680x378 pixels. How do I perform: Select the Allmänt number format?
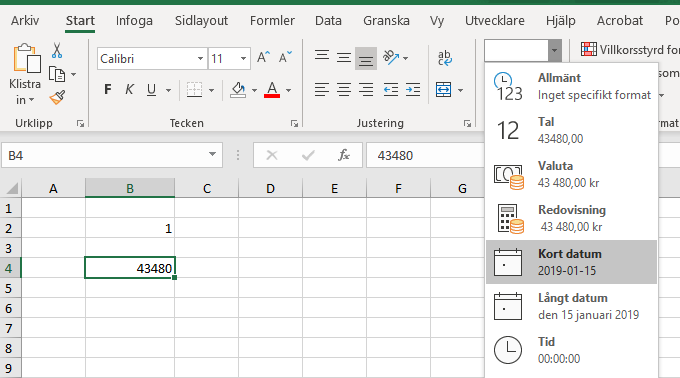coord(572,86)
